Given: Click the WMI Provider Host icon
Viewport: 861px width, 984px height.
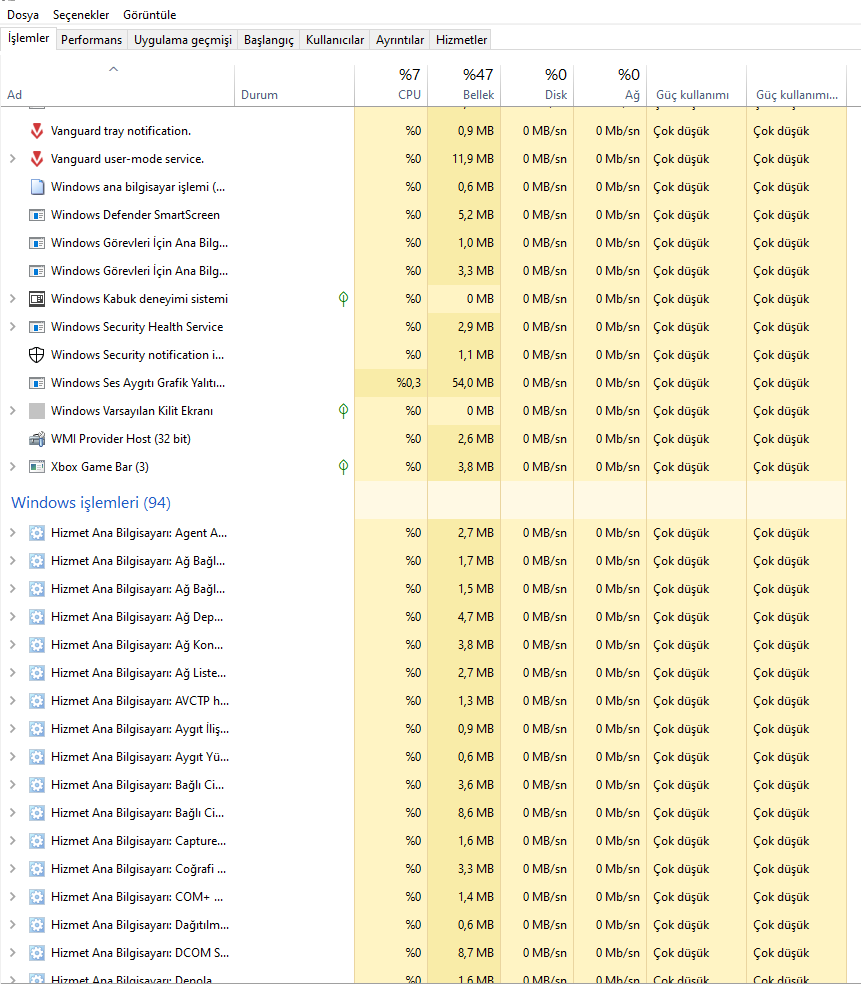Looking at the screenshot, I should tap(37, 439).
